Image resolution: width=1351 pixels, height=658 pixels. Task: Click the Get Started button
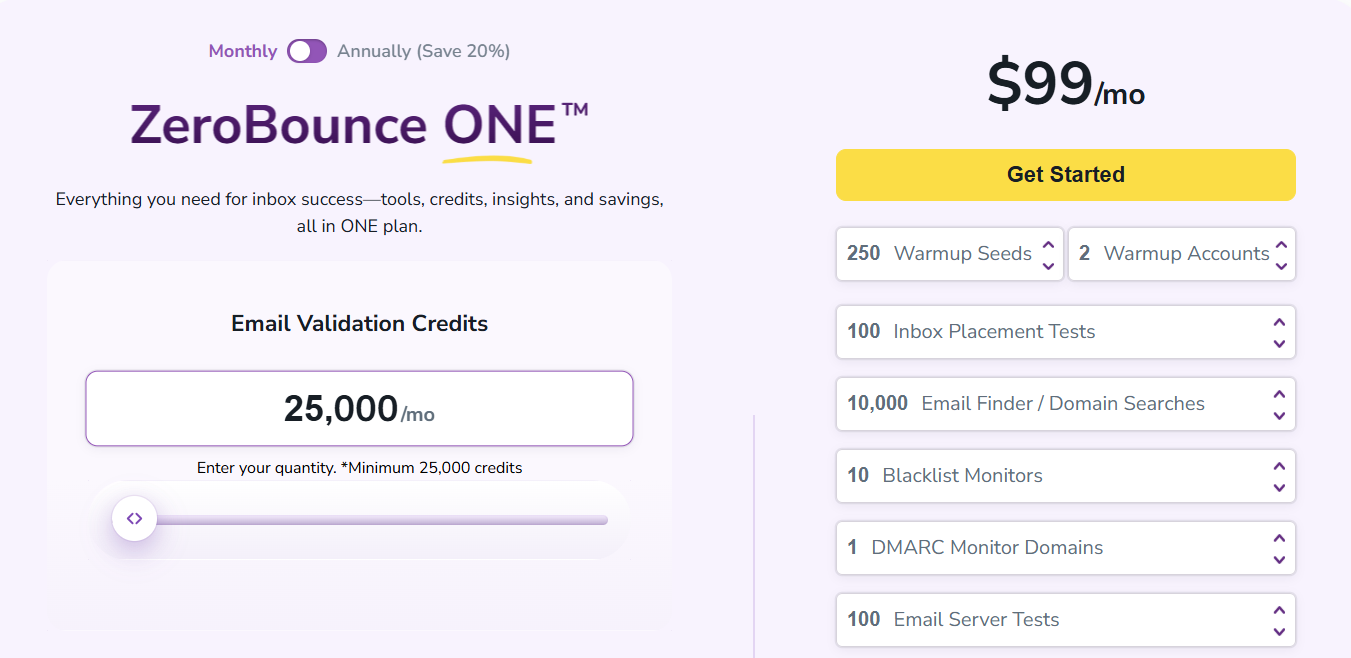[x=1065, y=174]
